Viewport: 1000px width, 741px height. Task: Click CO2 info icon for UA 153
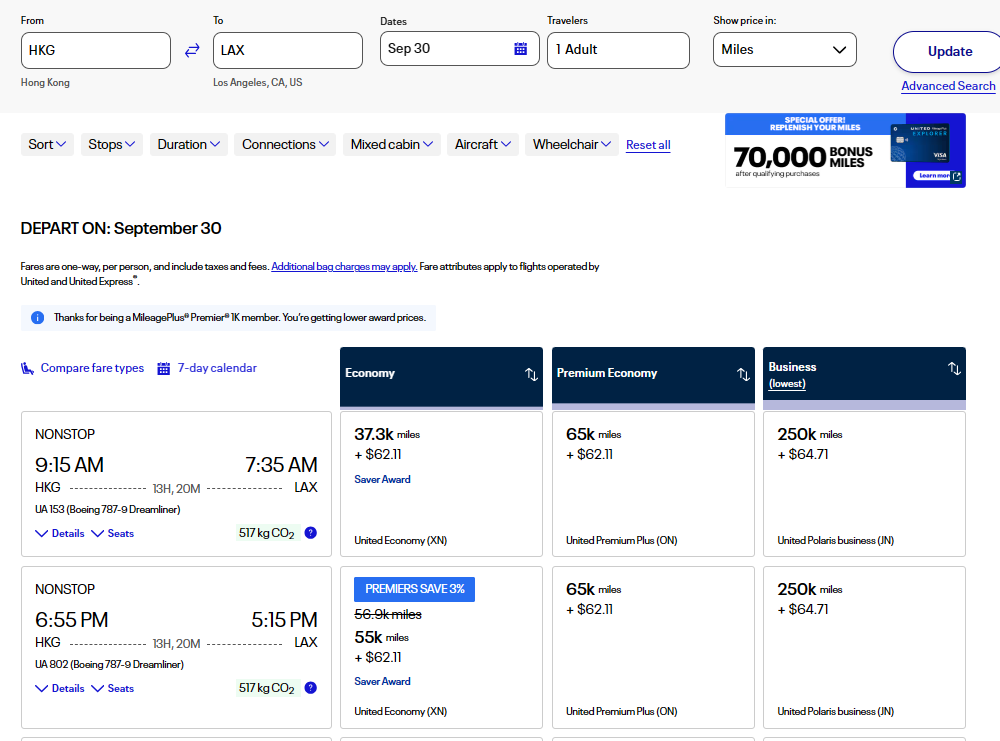[x=310, y=533]
